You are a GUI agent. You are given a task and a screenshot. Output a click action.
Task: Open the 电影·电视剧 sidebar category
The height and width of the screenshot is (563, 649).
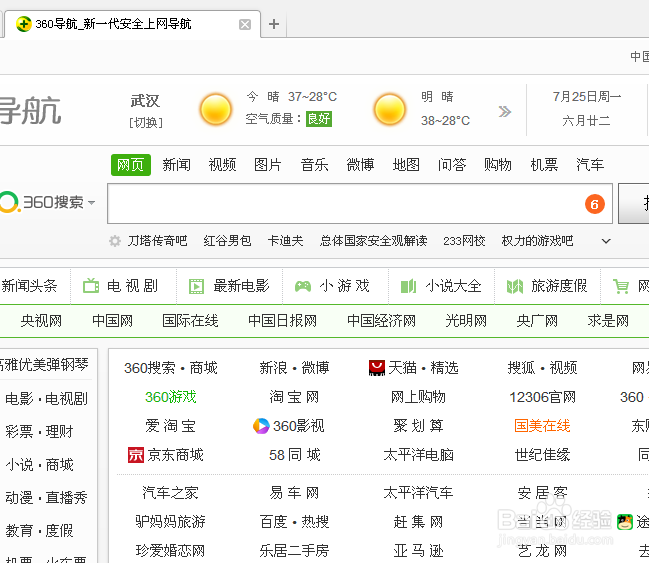click(46, 399)
